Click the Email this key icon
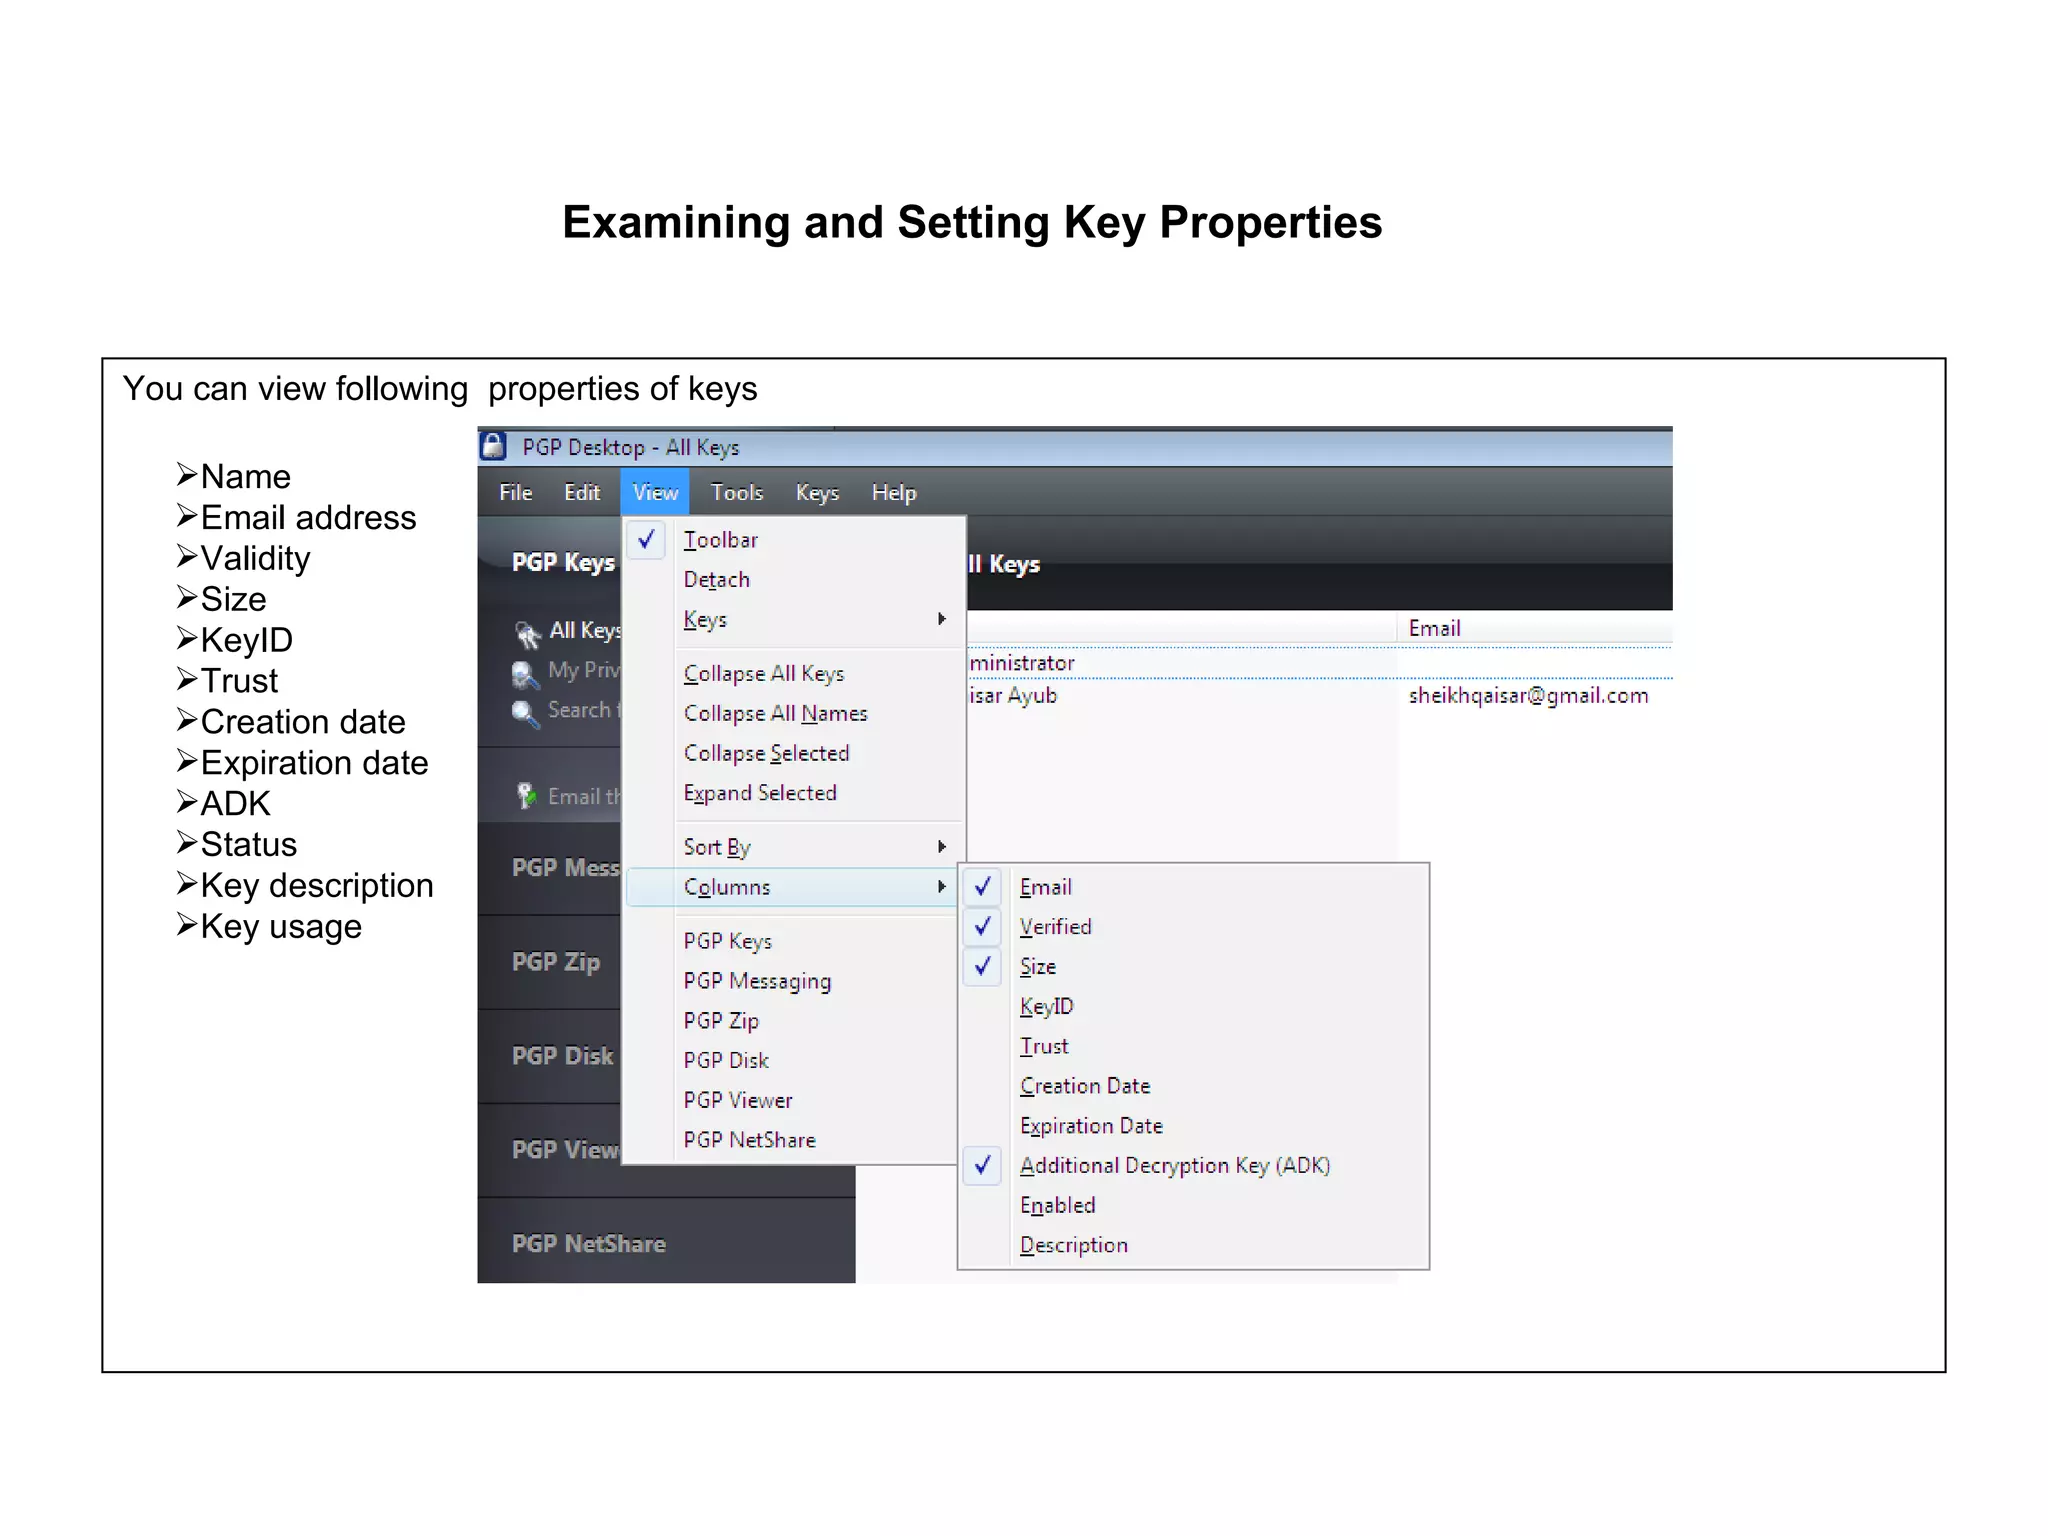Screen dimensions: 2048x1536 pos(526,796)
